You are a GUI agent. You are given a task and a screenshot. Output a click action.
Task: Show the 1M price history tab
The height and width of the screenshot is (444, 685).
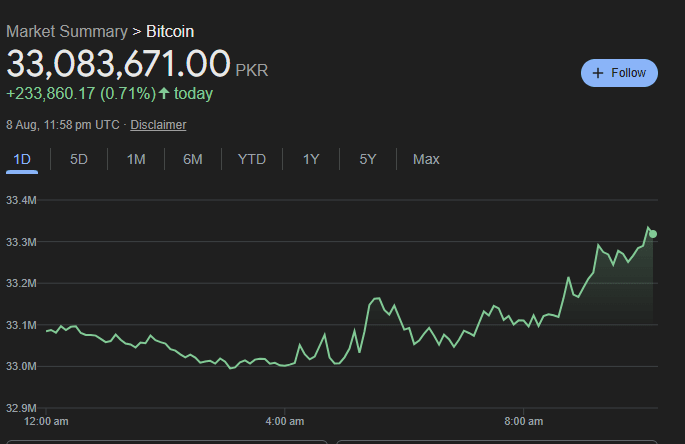136,159
